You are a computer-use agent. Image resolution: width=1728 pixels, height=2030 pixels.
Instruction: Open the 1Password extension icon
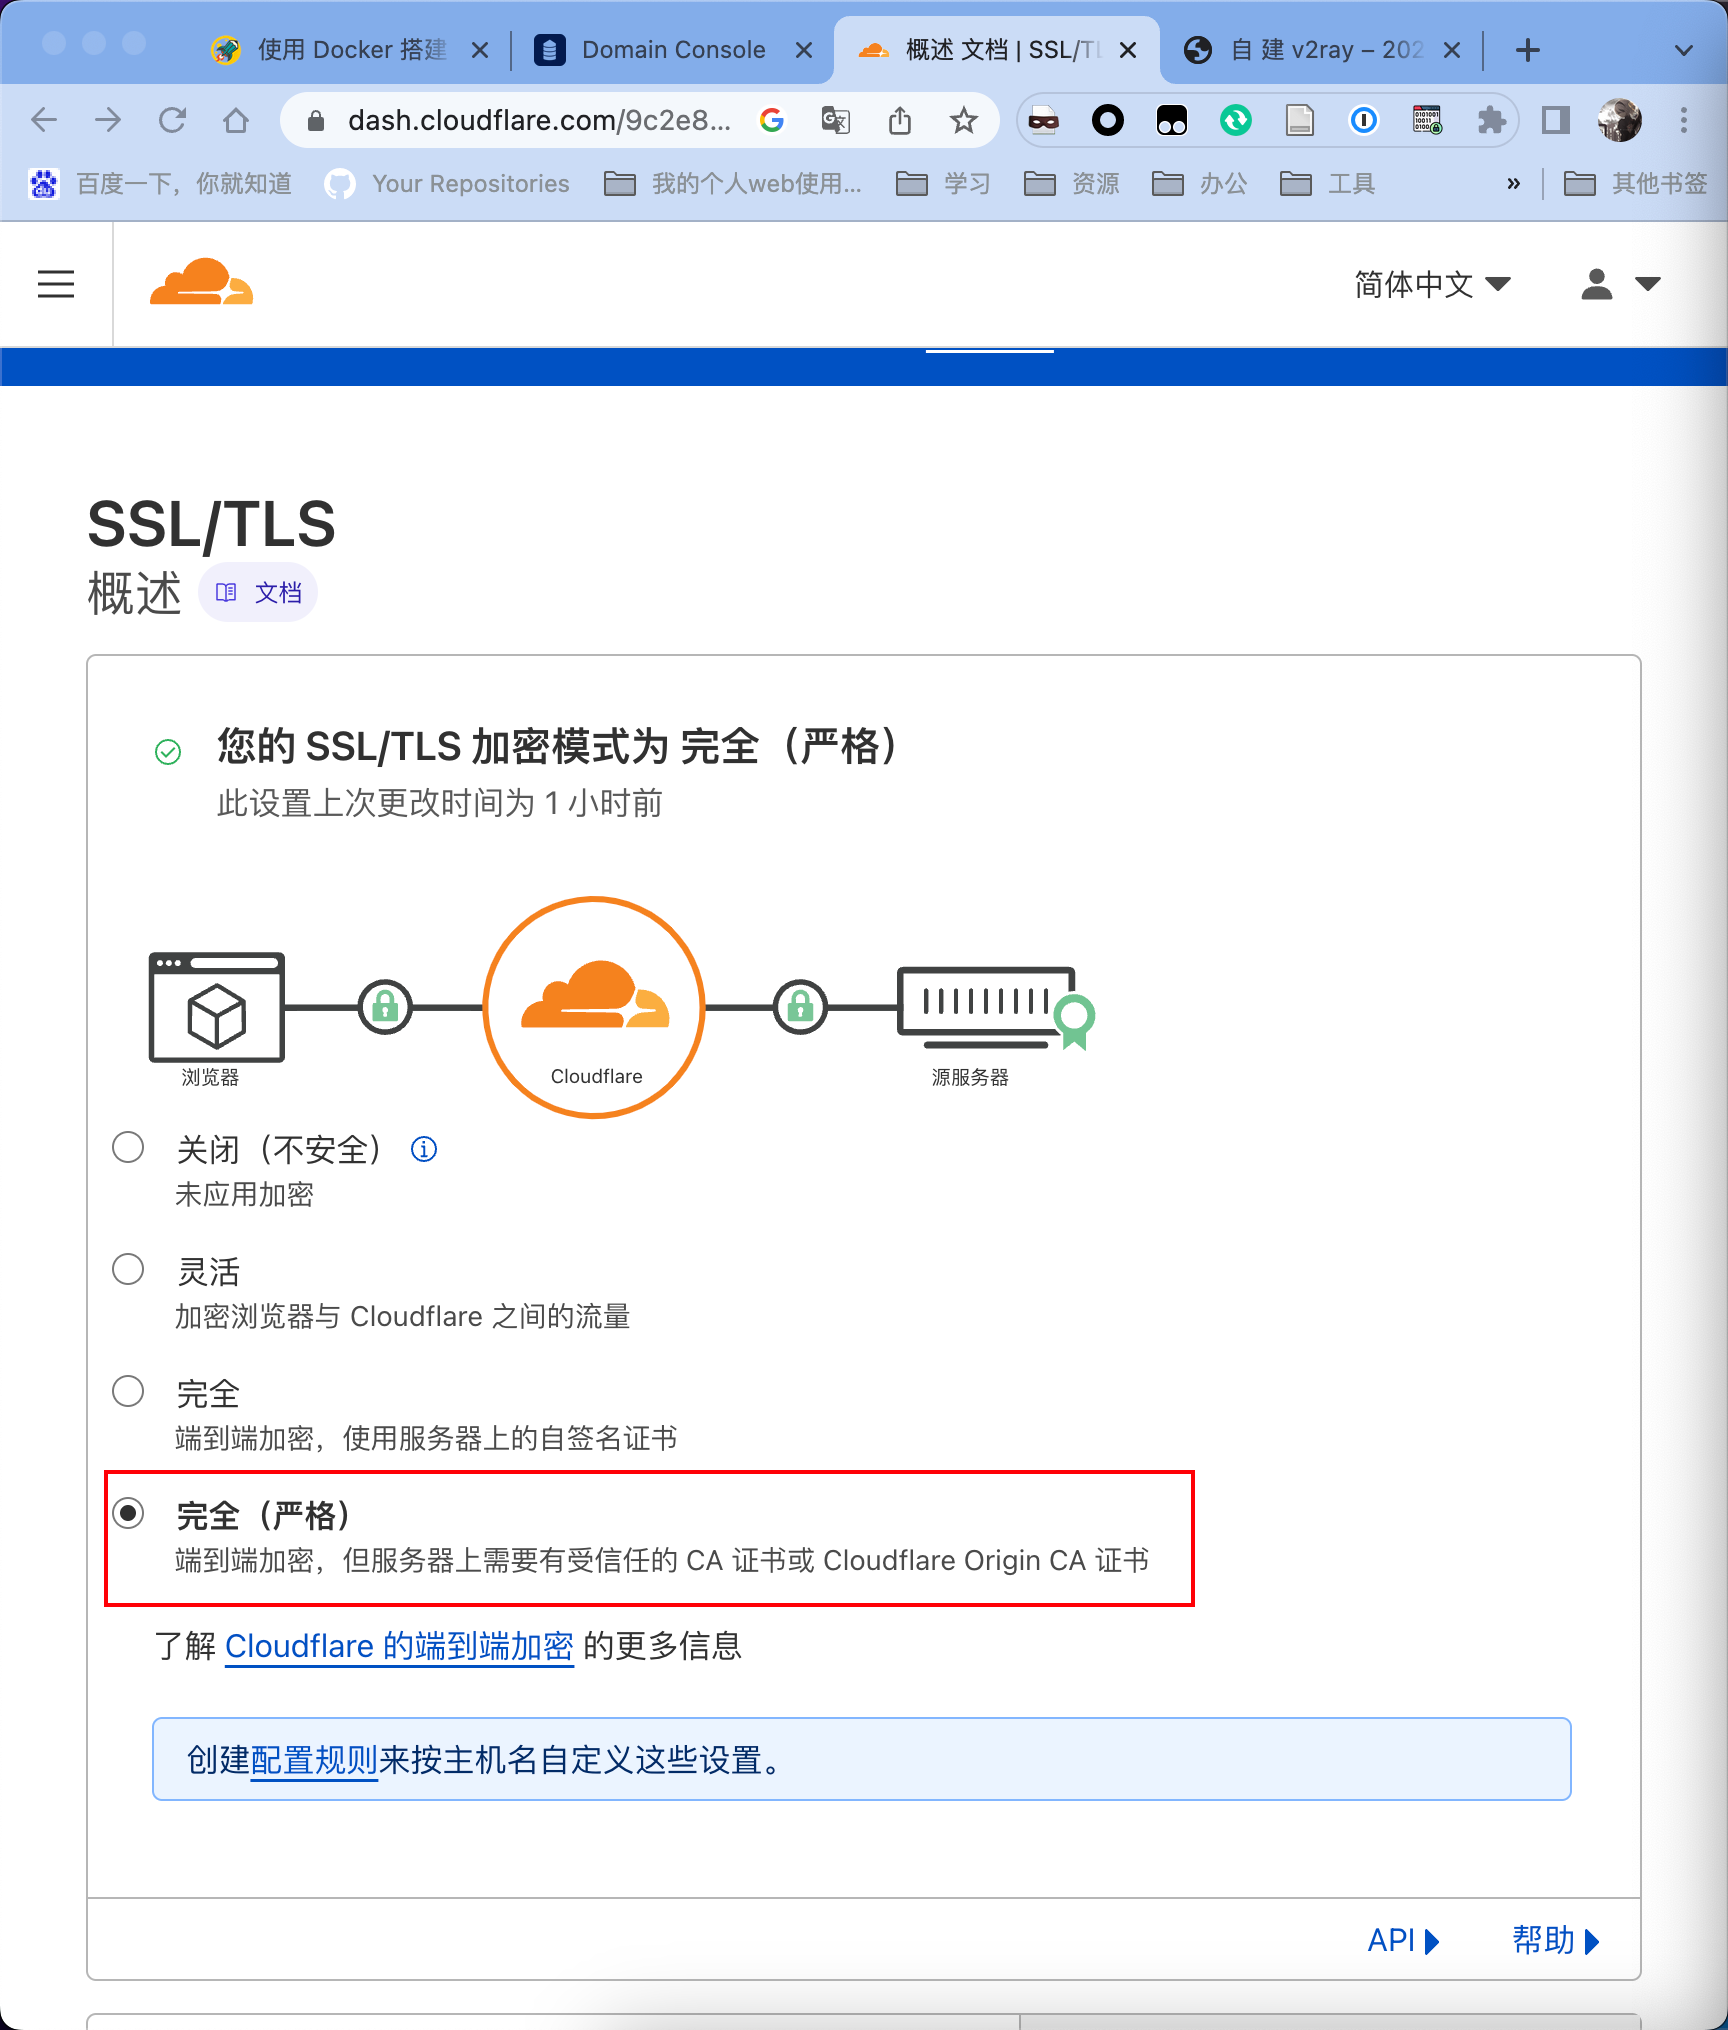coord(1364,121)
